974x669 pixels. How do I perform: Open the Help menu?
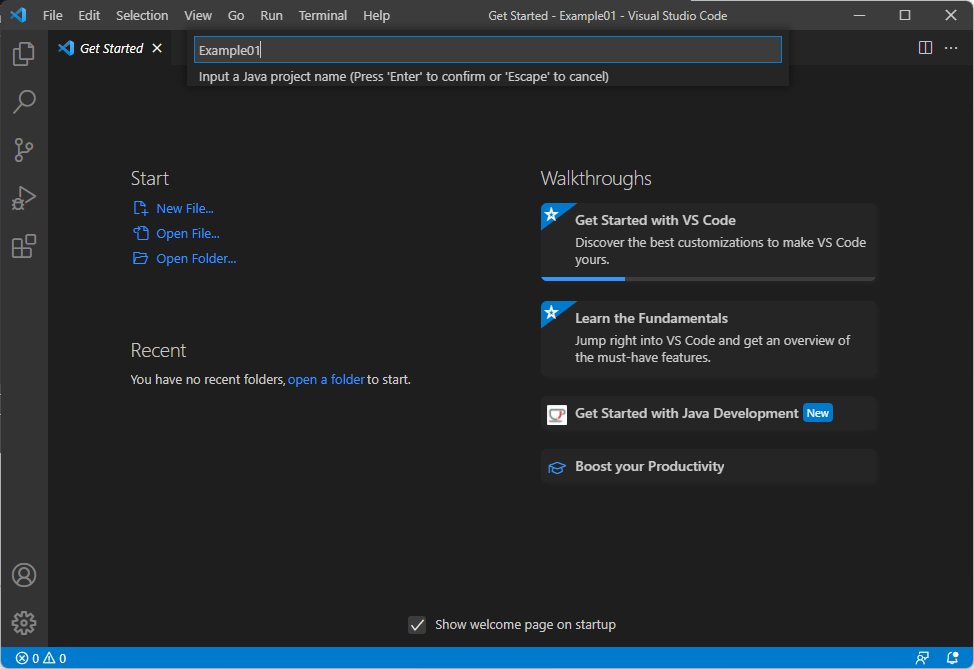click(376, 16)
